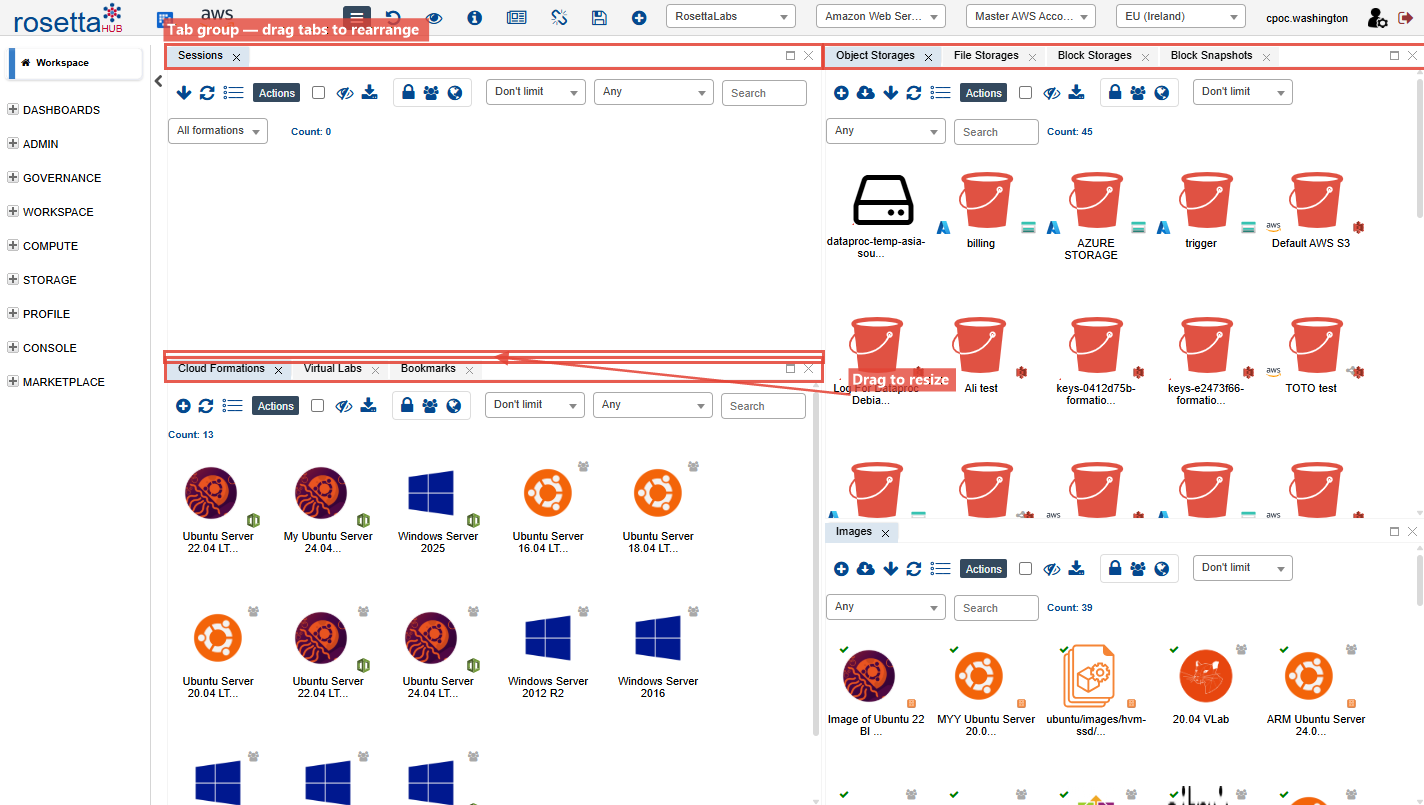Click the Search field in Object Storages panel

point(995,132)
